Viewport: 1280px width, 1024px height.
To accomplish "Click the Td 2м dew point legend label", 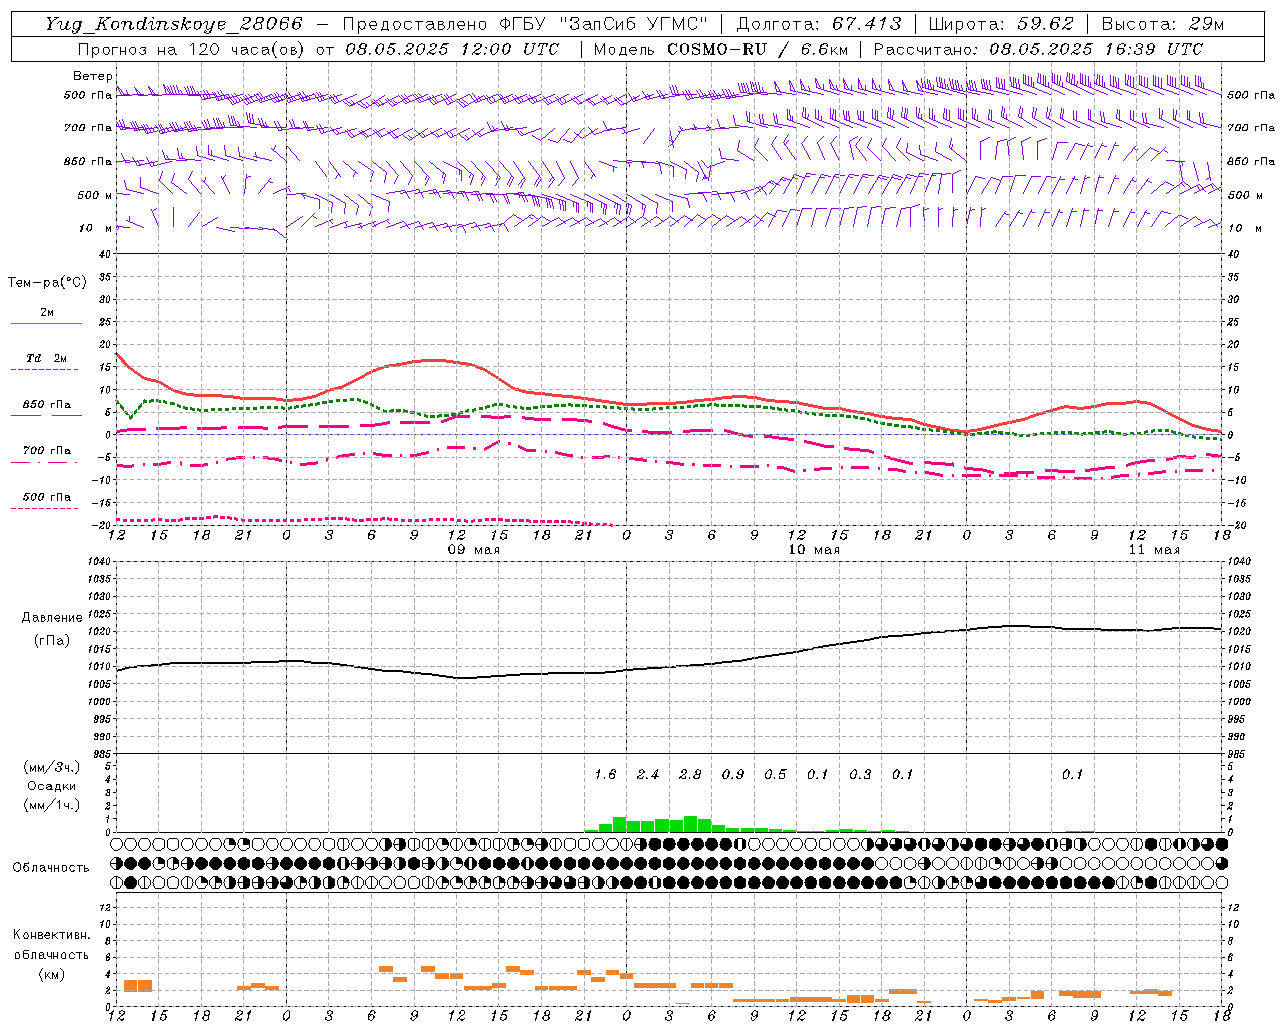I will pyautogui.click(x=46, y=358).
